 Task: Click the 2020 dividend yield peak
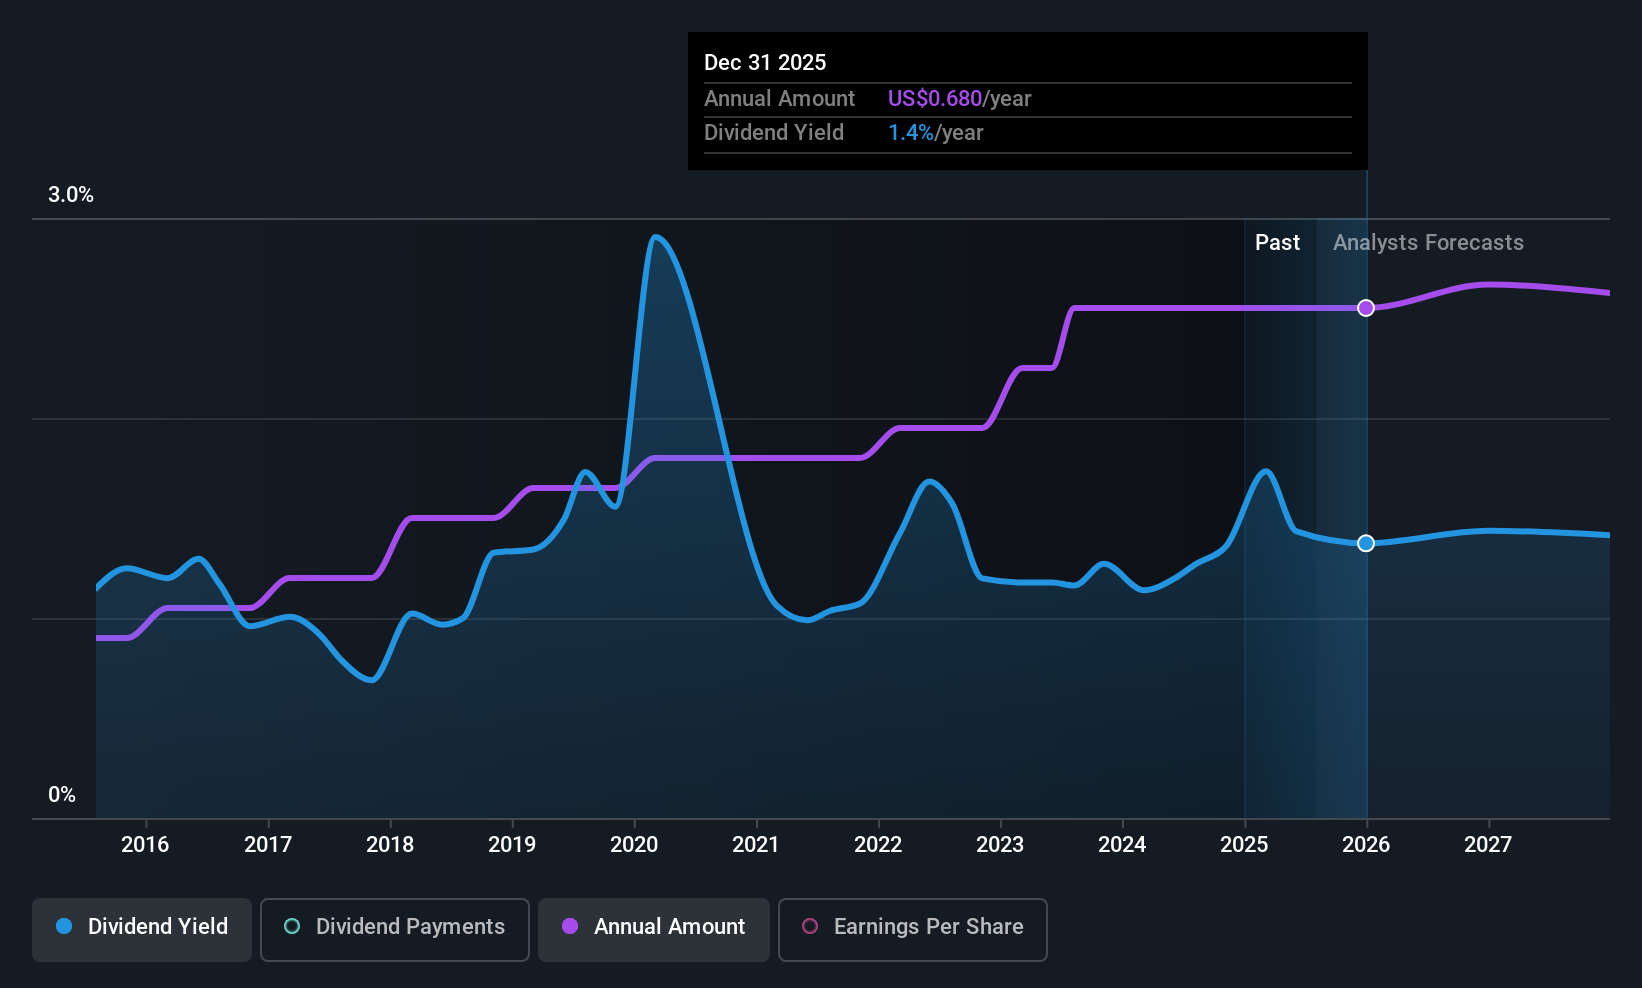tap(655, 237)
